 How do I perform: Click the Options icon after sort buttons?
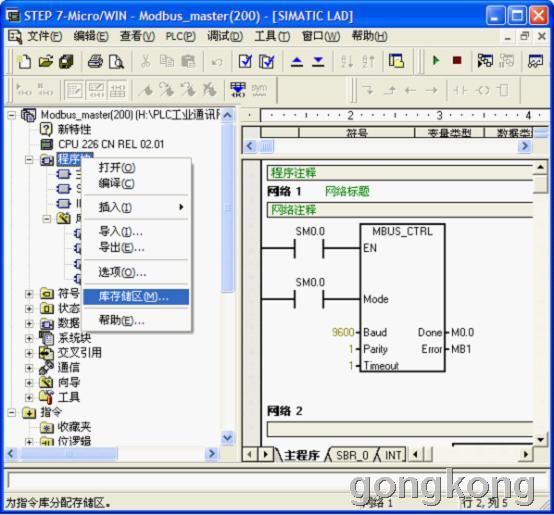(396, 61)
